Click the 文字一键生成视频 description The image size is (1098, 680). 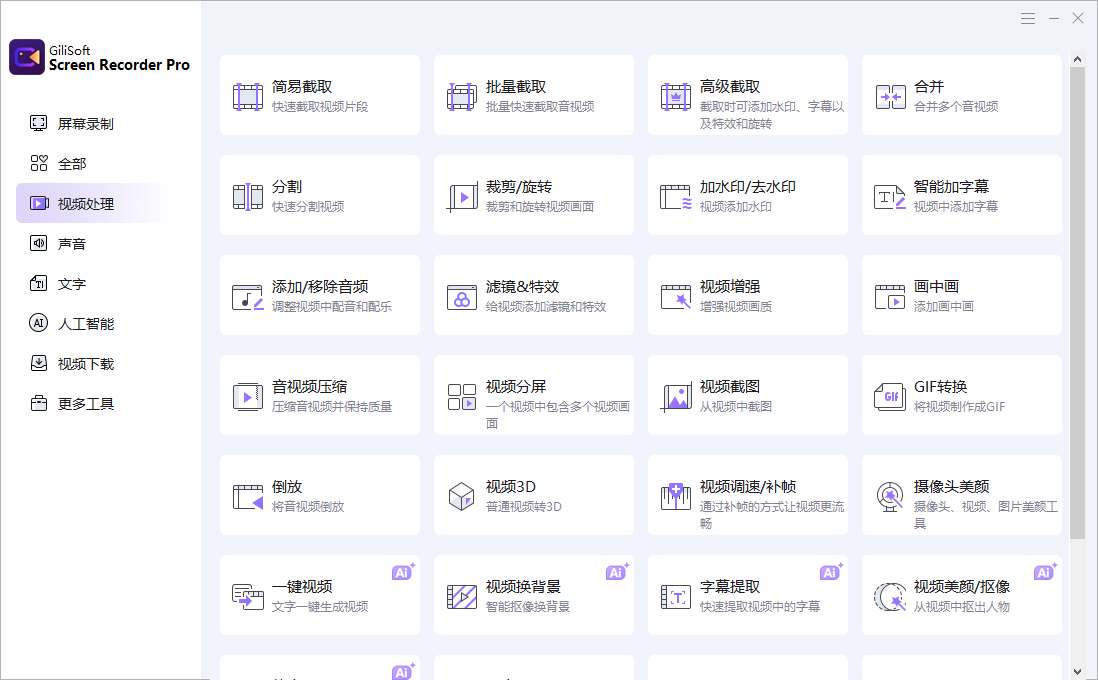click(320, 606)
